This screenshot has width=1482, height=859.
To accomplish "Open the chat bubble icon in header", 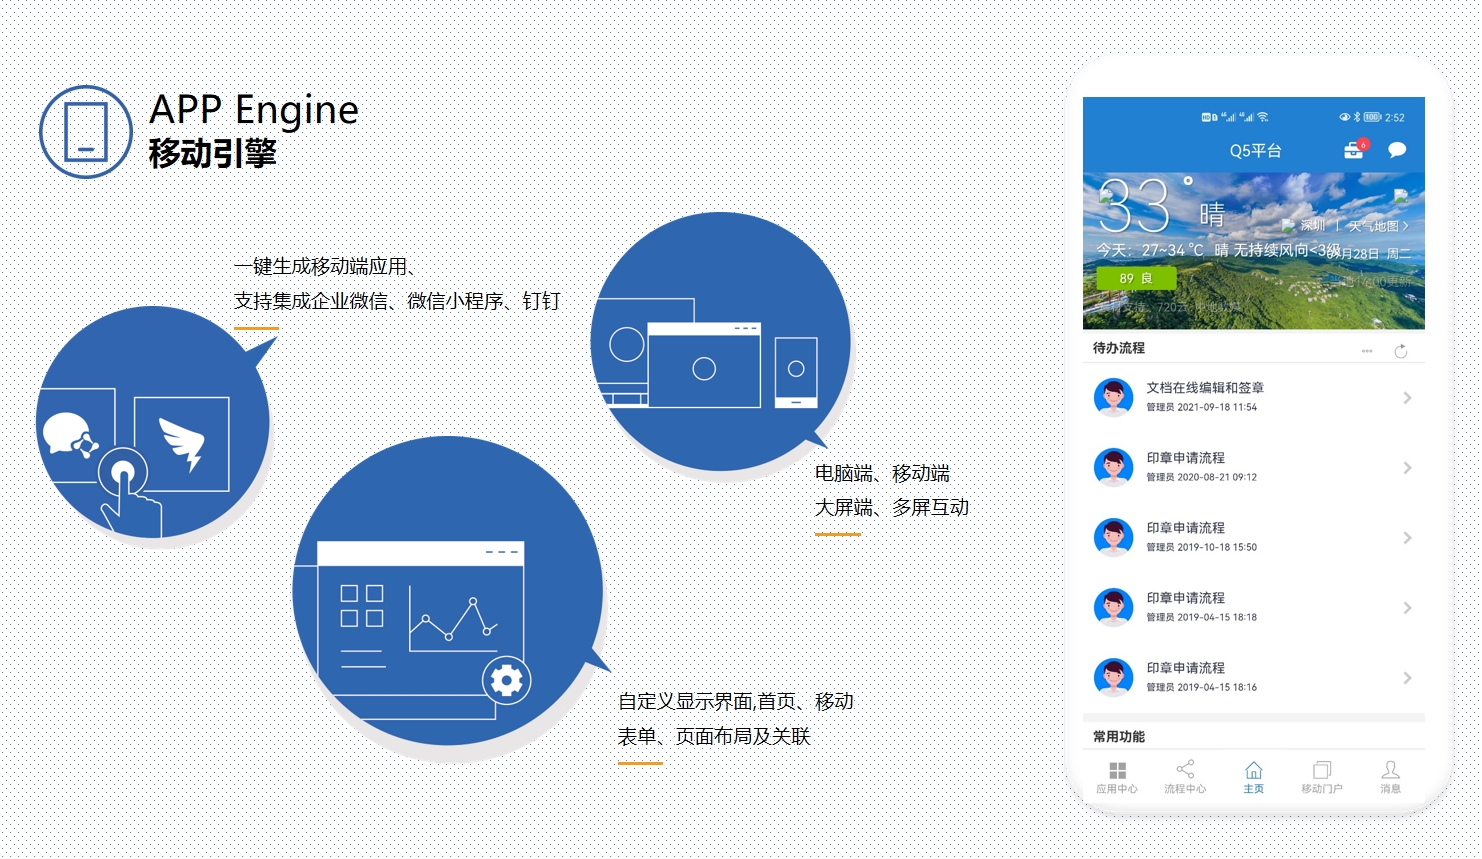I will [x=1397, y=150].
